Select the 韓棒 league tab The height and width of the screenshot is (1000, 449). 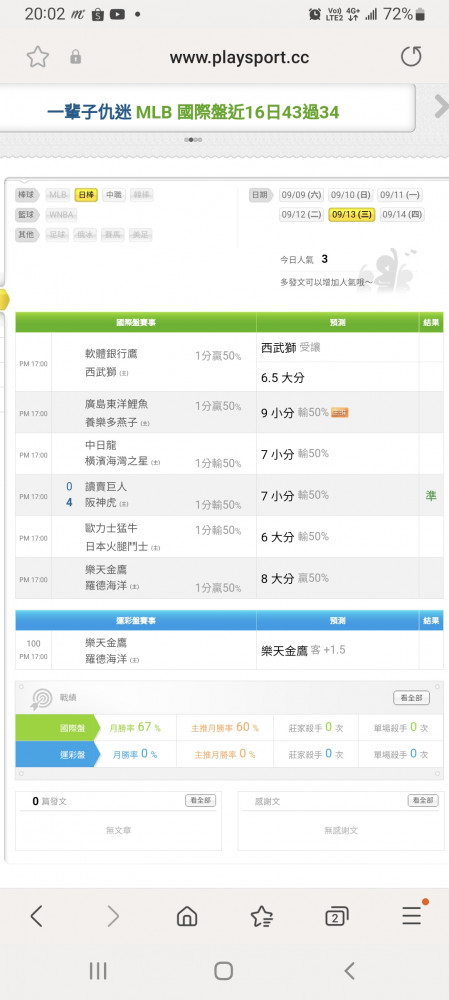[142, 195]
